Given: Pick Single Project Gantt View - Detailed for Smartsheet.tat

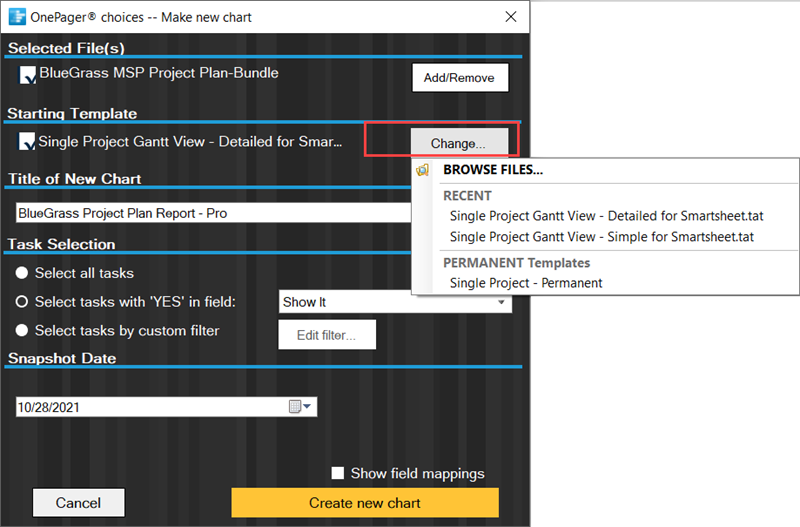Looking at the screenshot, I should (x=606, y=216).
